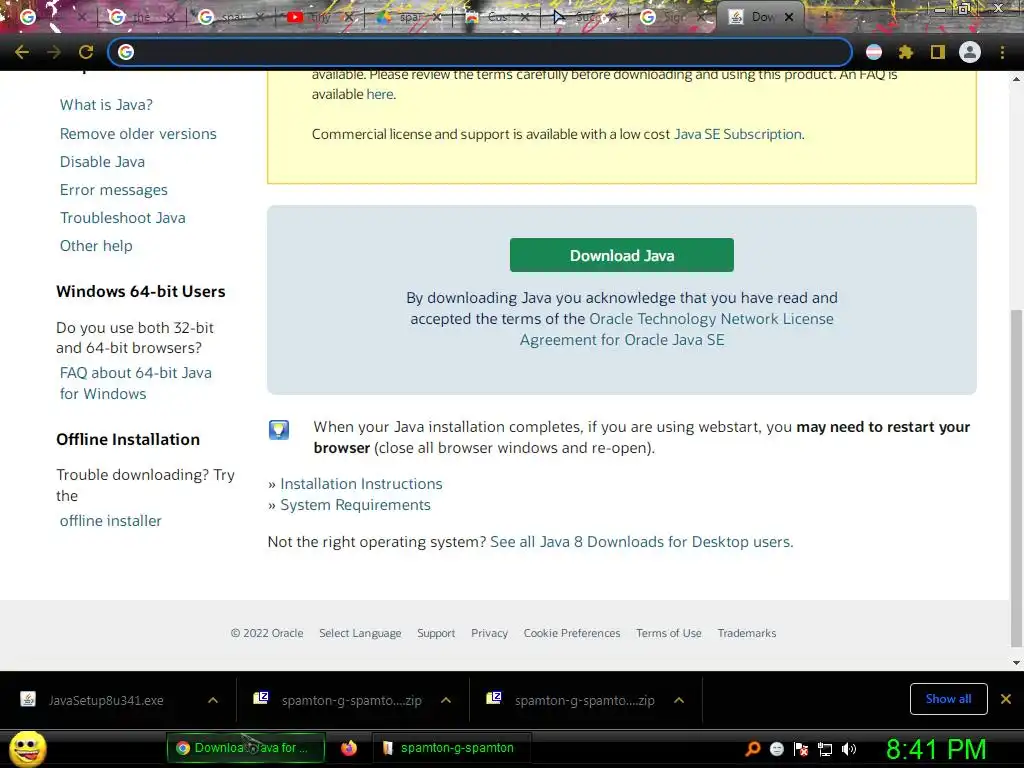The height and width of the screenshot is (768, 1024).
Task: Open the 'What is Java?' link
Action: point(106,104)
